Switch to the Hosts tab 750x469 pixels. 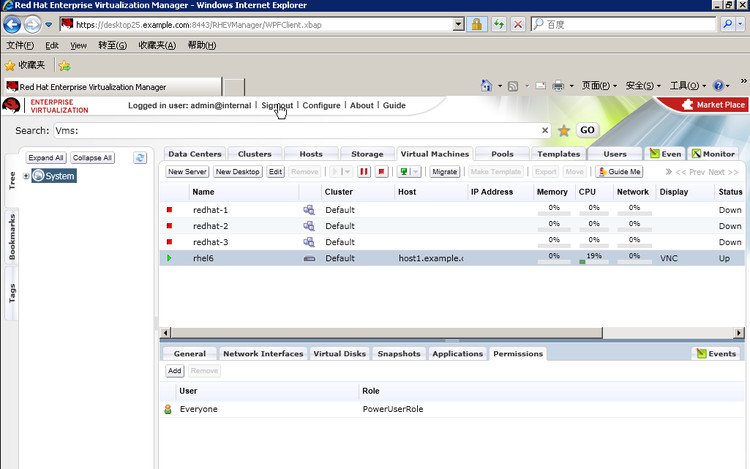point(311,154)
